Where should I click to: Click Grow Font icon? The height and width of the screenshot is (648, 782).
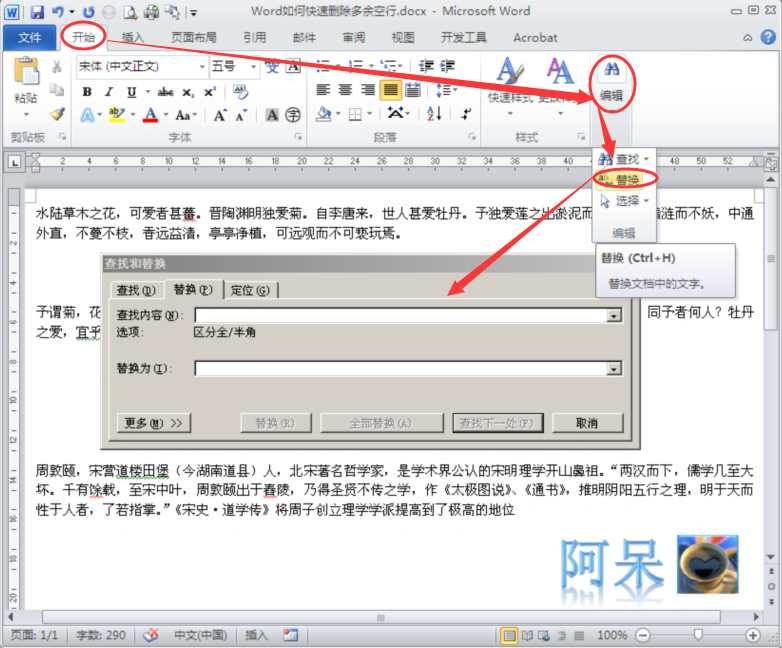pos(220,115)
